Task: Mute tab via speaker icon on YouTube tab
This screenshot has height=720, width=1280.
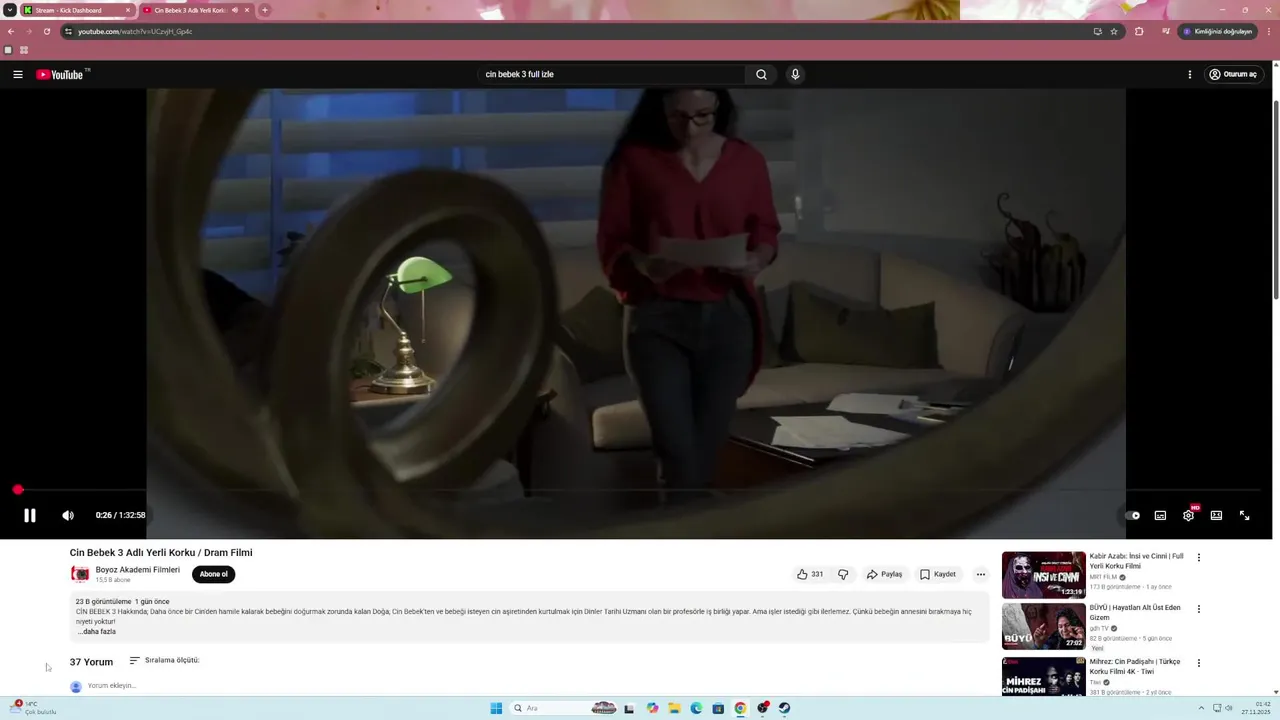Action: (x=235, y=10)
